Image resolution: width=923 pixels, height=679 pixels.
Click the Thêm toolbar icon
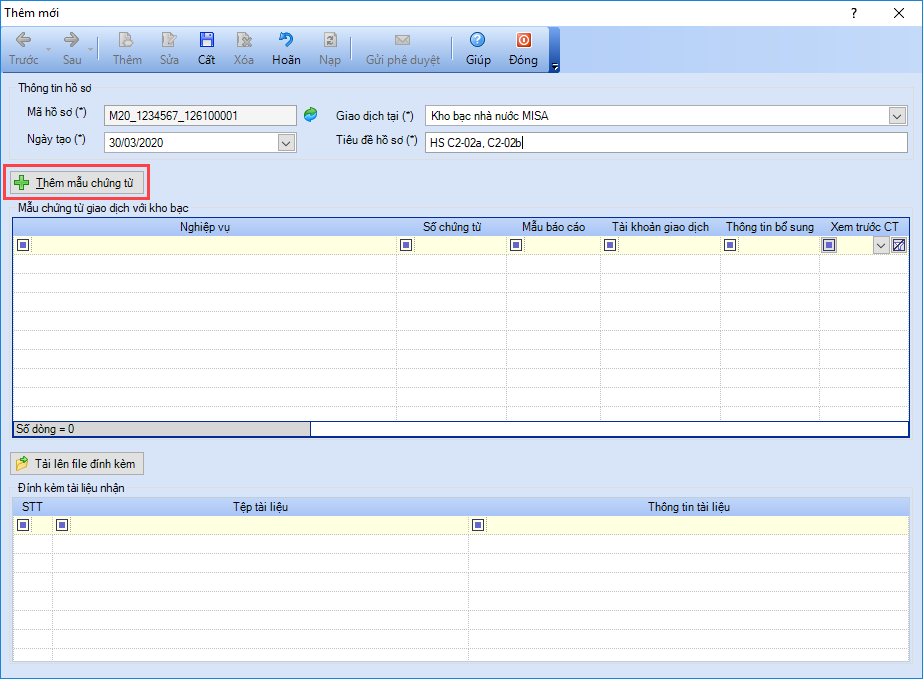127,40
